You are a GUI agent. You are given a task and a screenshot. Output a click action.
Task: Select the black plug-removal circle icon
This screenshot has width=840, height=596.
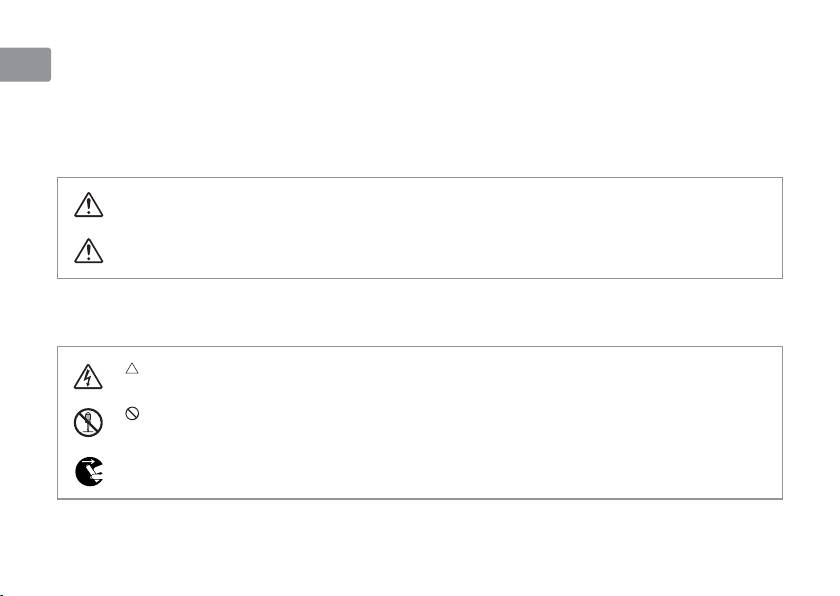click(x=88, y=470)
